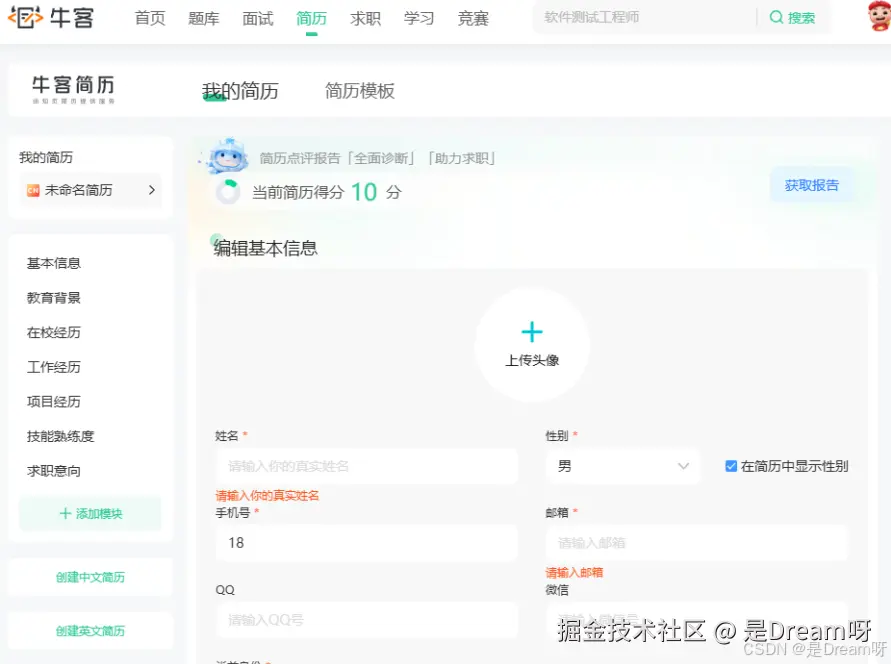Expand 未命名简历 with the chevron

point(152,191)
